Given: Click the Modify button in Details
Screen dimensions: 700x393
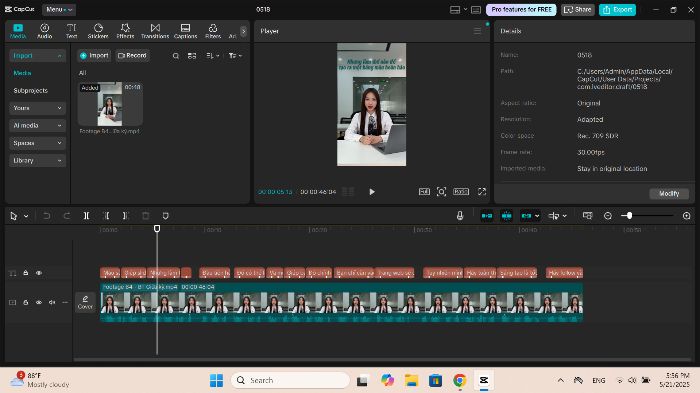Looking at the screenshot, I should [669, 193].
